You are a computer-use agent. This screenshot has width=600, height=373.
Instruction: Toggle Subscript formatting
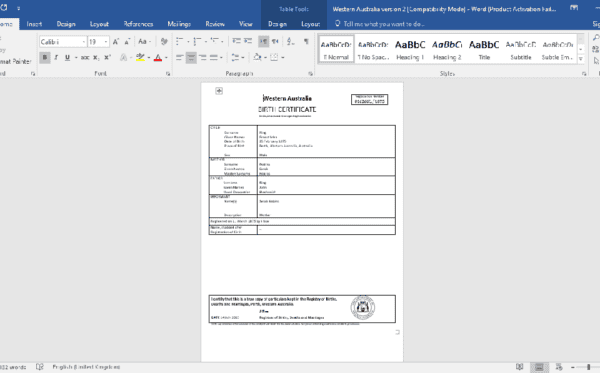(96, 57)
